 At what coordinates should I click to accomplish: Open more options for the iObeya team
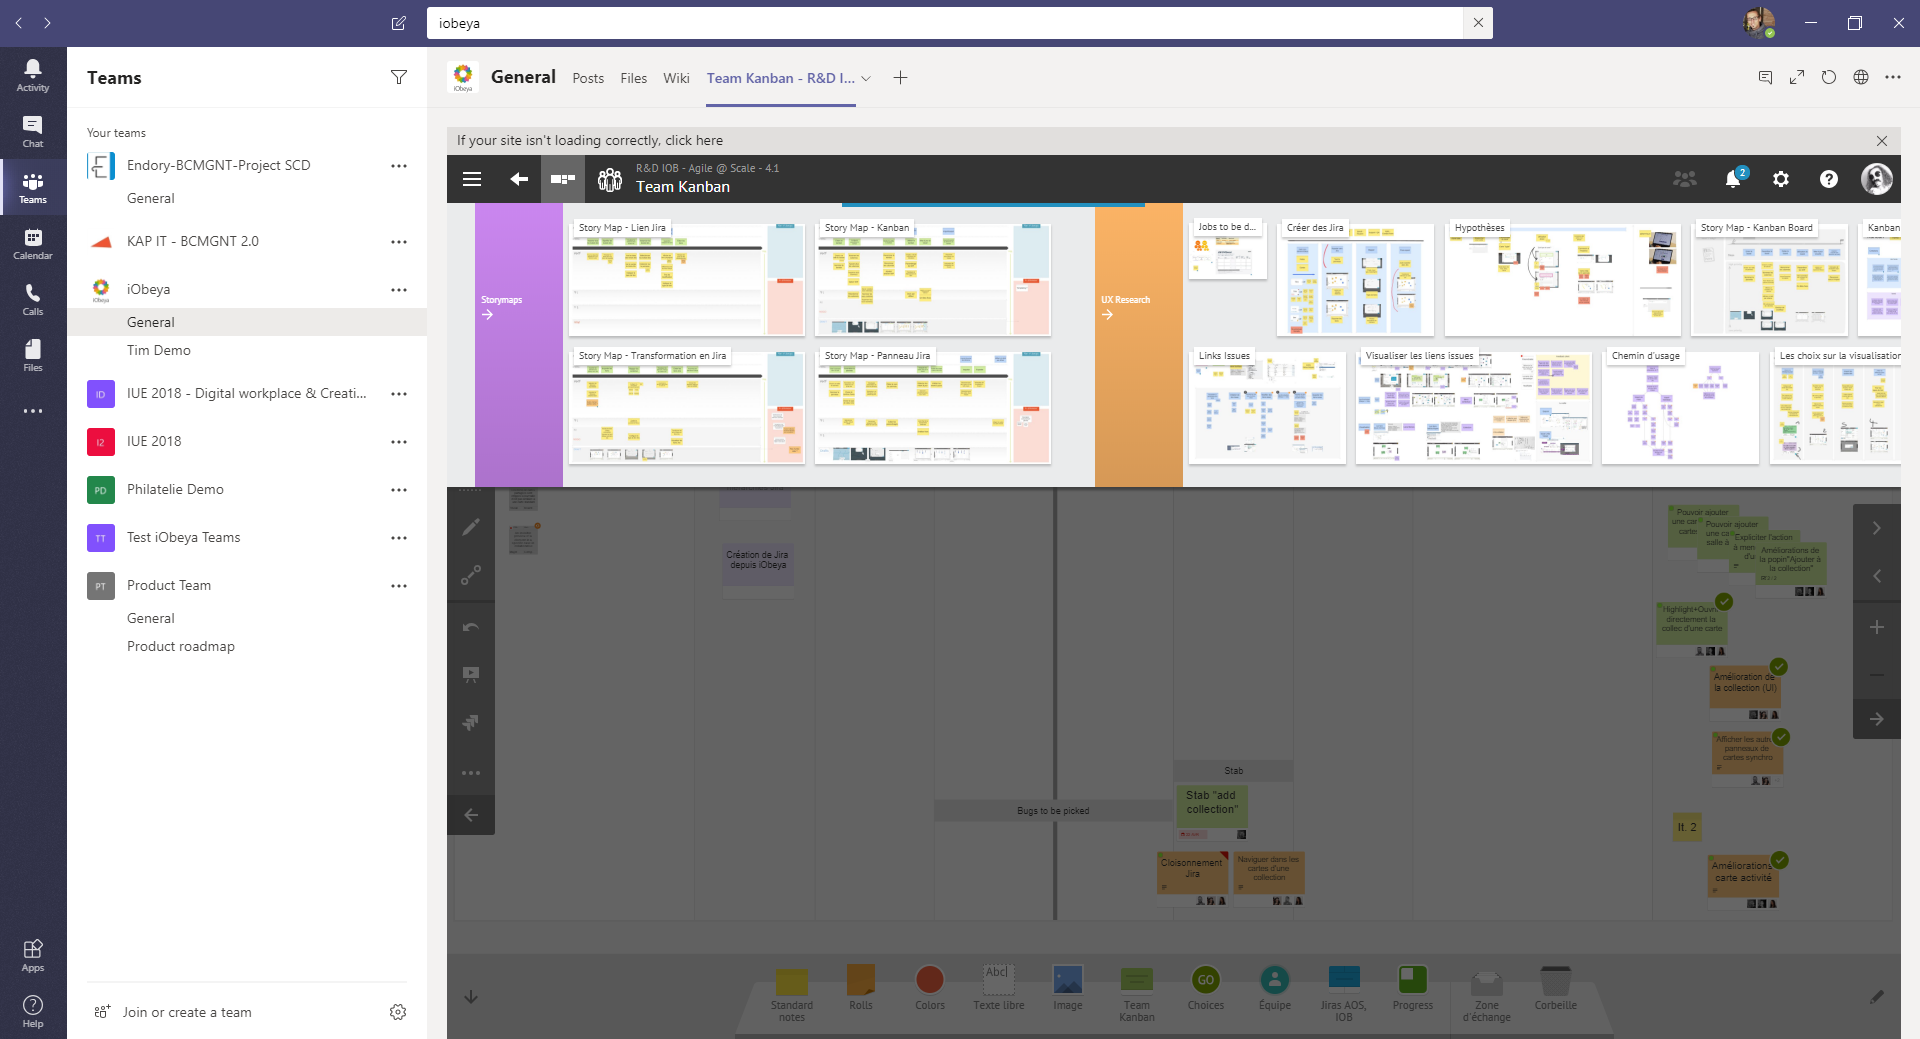click(399, 290)
